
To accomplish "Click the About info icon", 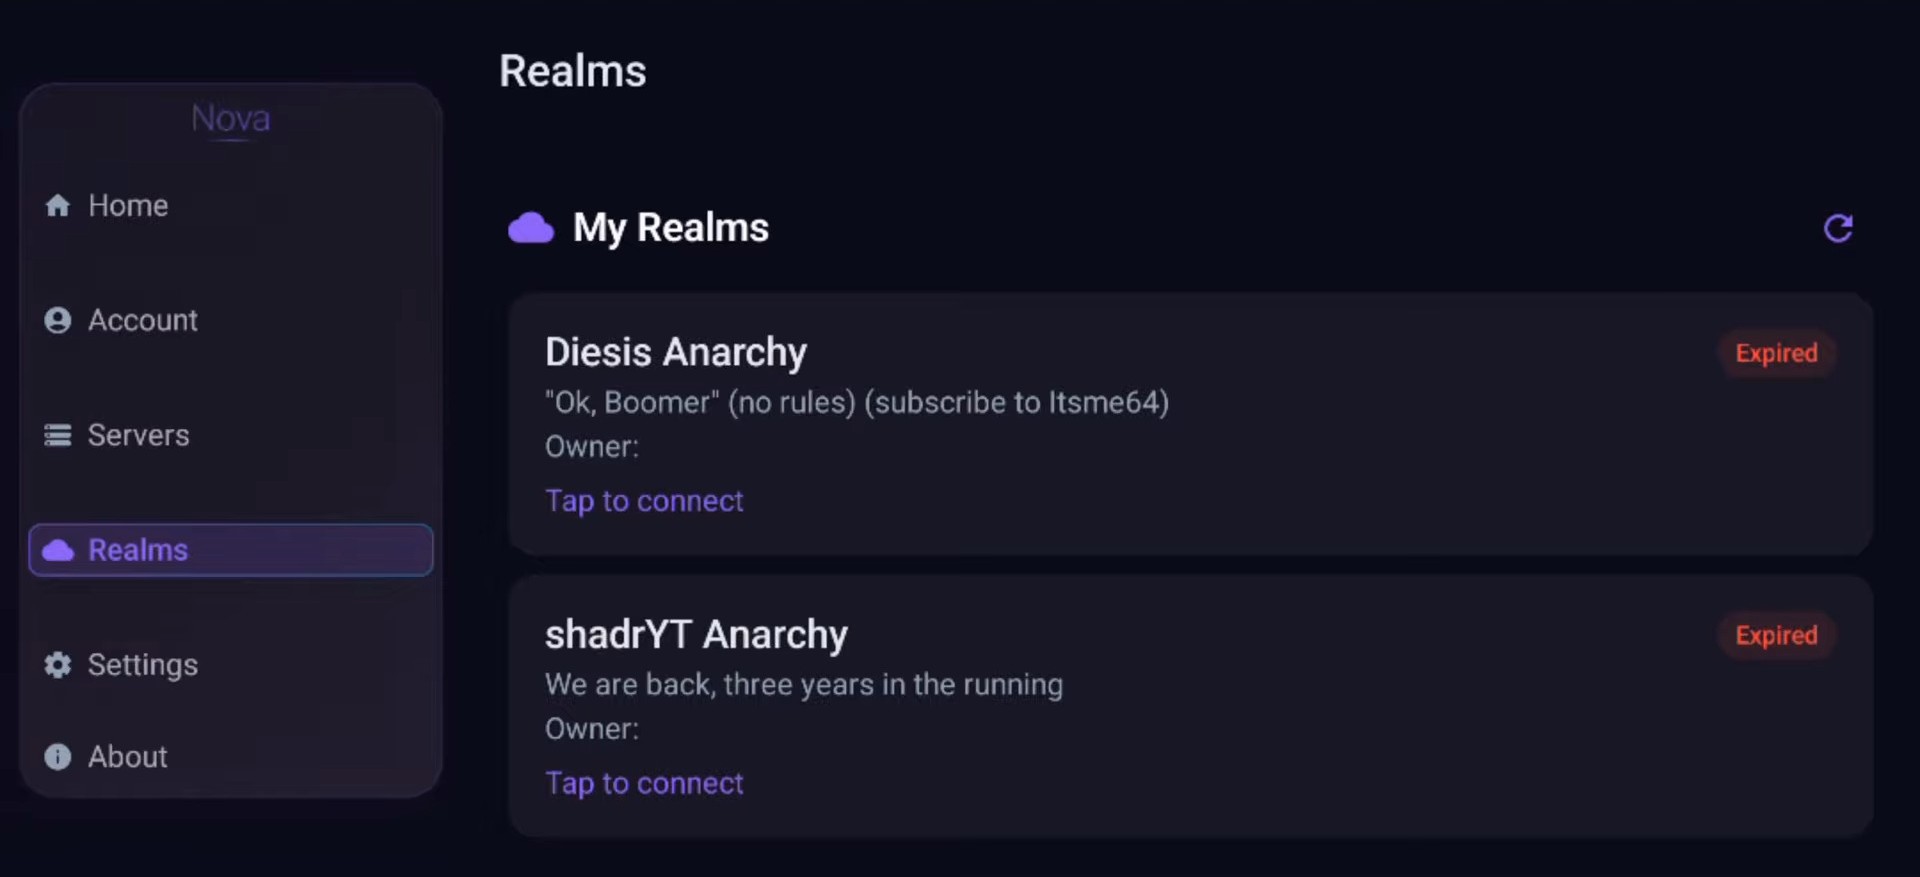I will [x=58, y=757].
